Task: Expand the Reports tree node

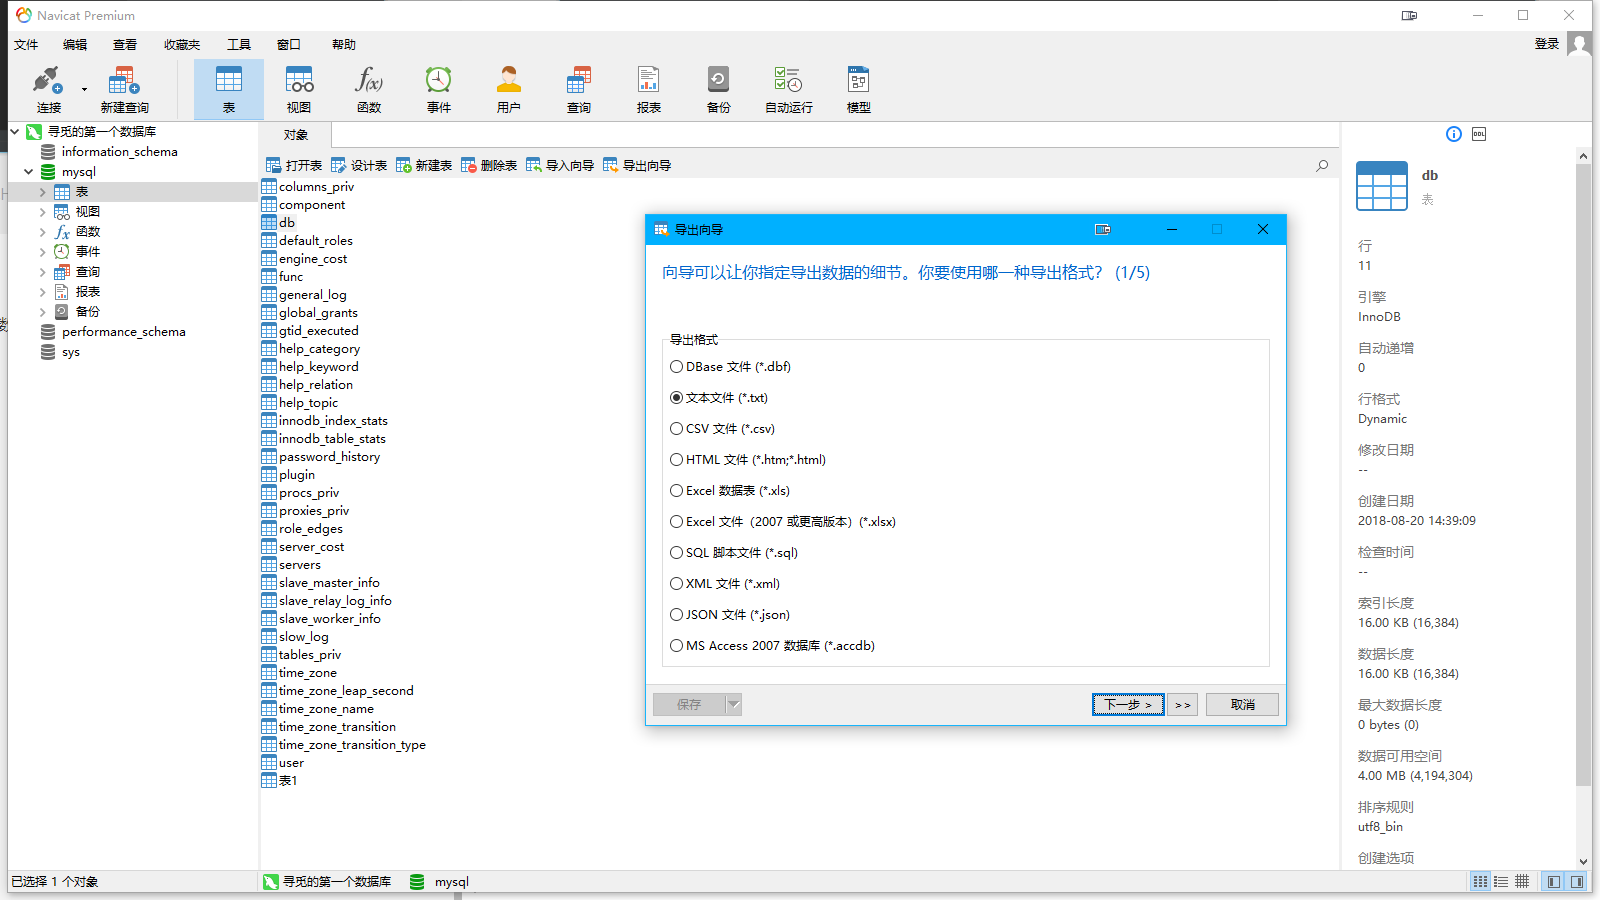Action: 42,291
